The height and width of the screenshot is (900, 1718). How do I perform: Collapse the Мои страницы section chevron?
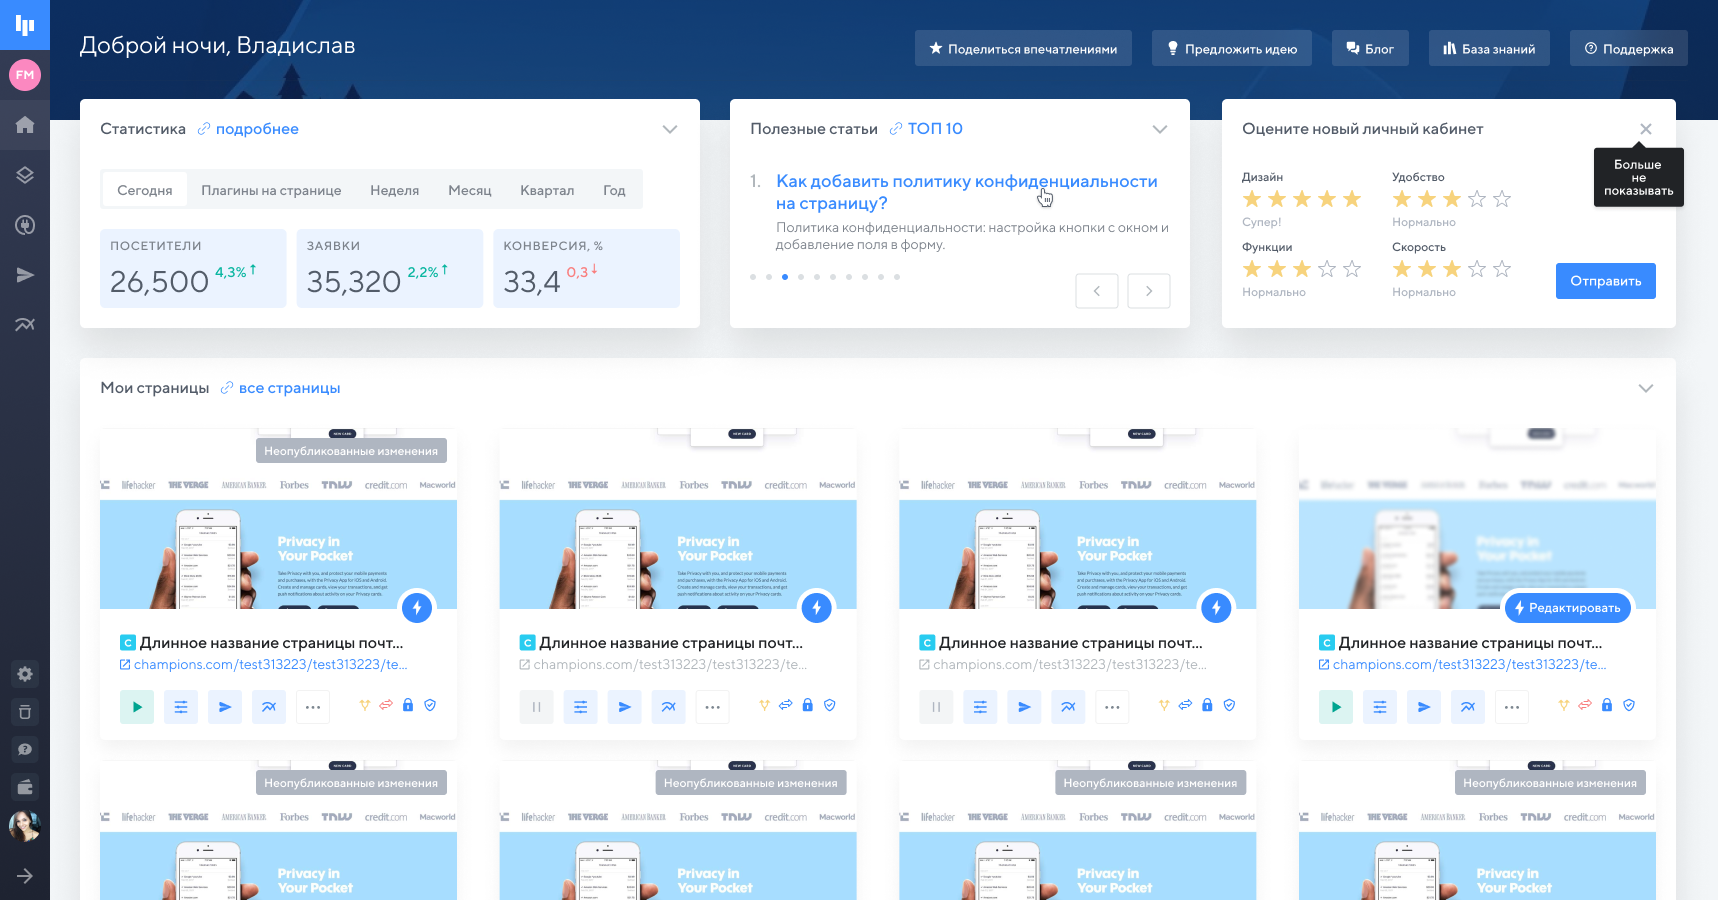[1646, 388]
